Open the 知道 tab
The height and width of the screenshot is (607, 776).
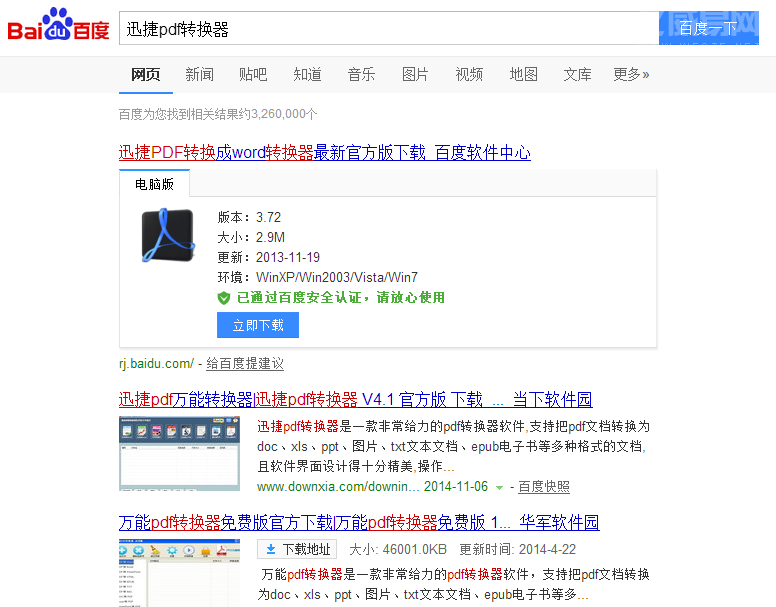307,74
